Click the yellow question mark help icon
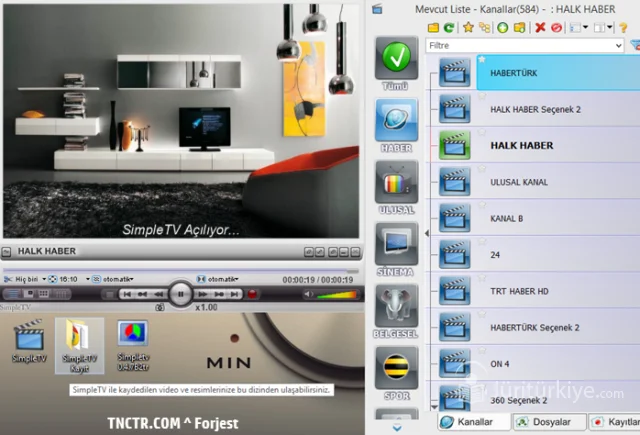Viewport: 640px width, 435px height. point(623,27)
